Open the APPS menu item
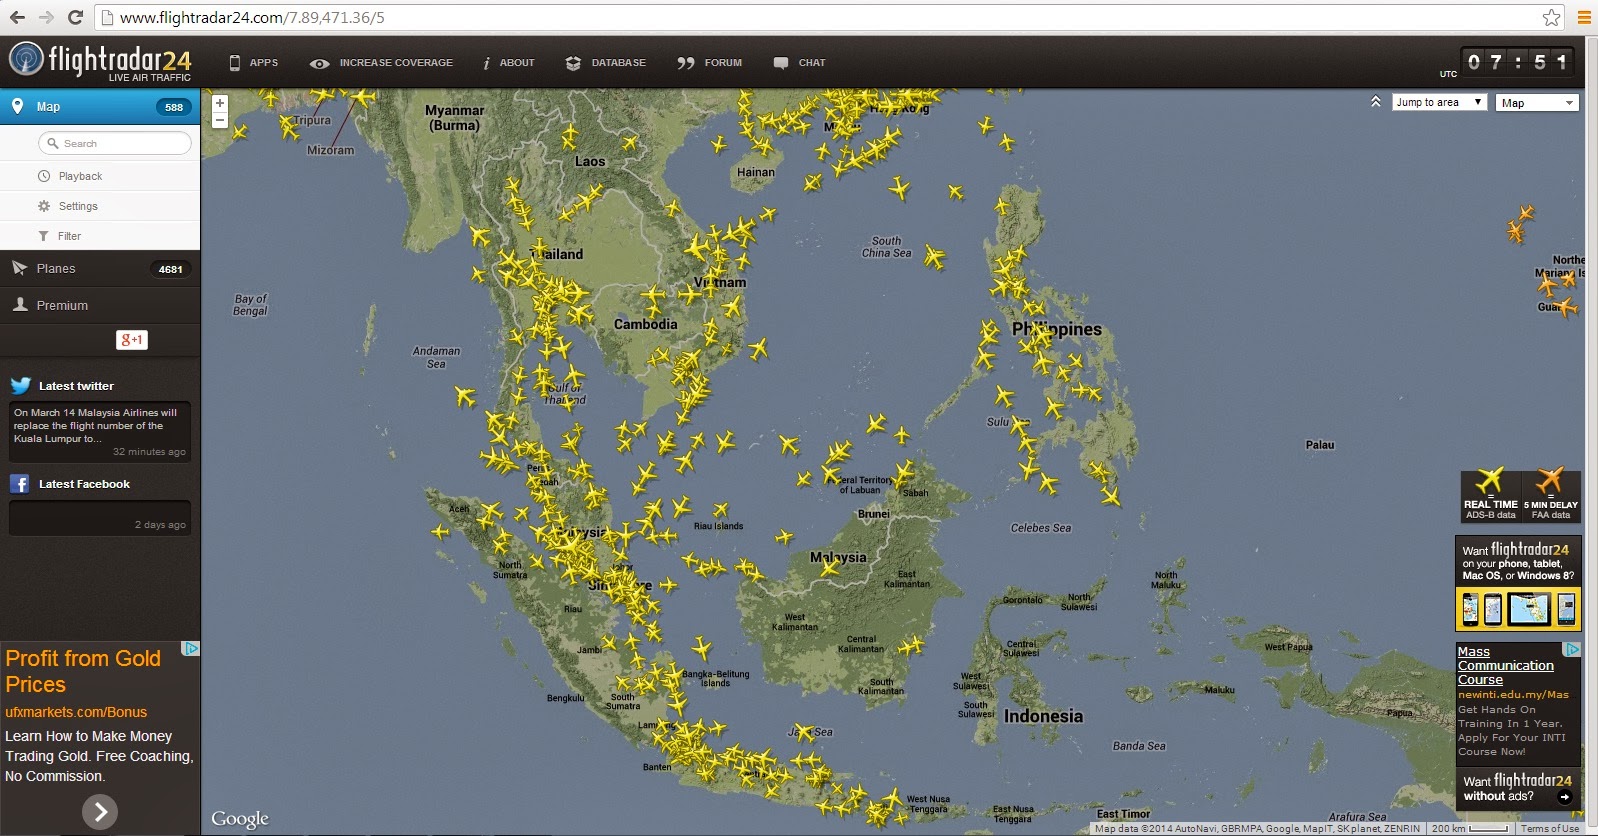 [264, 63]
